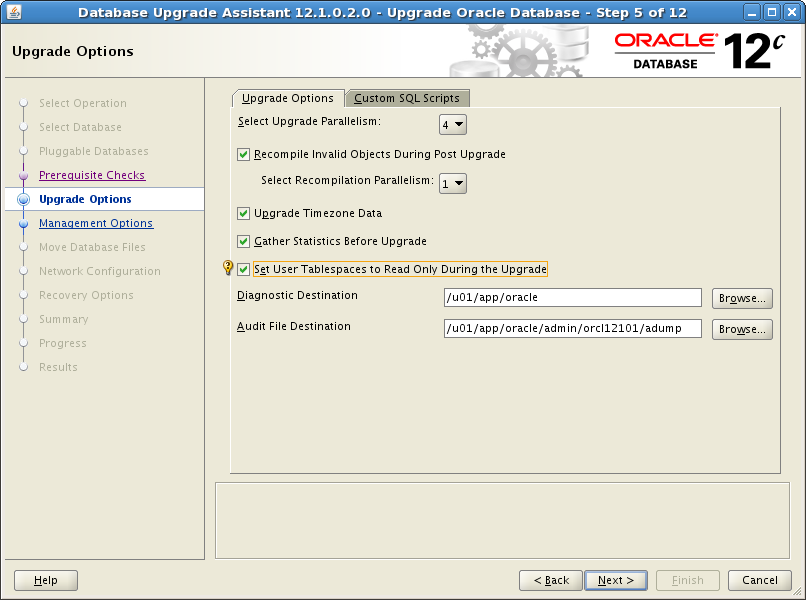The width and height of the screenshot is (806, 600).
Task: Switch to Custom SQL Scripts tab
Action: pos(407,98)
